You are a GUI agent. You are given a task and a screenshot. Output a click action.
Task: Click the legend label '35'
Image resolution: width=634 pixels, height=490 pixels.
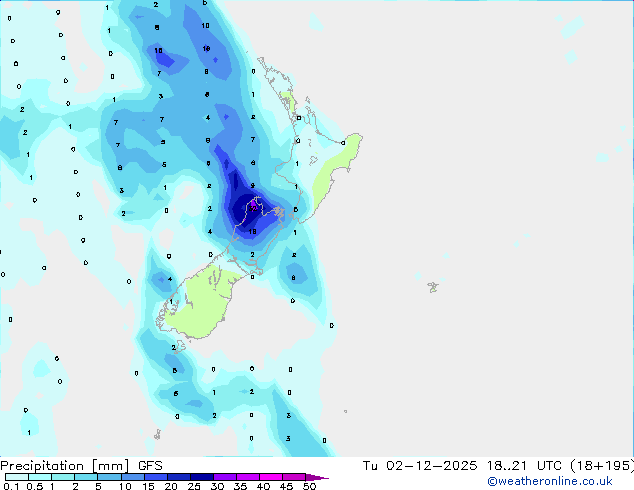tap(240, 486)
